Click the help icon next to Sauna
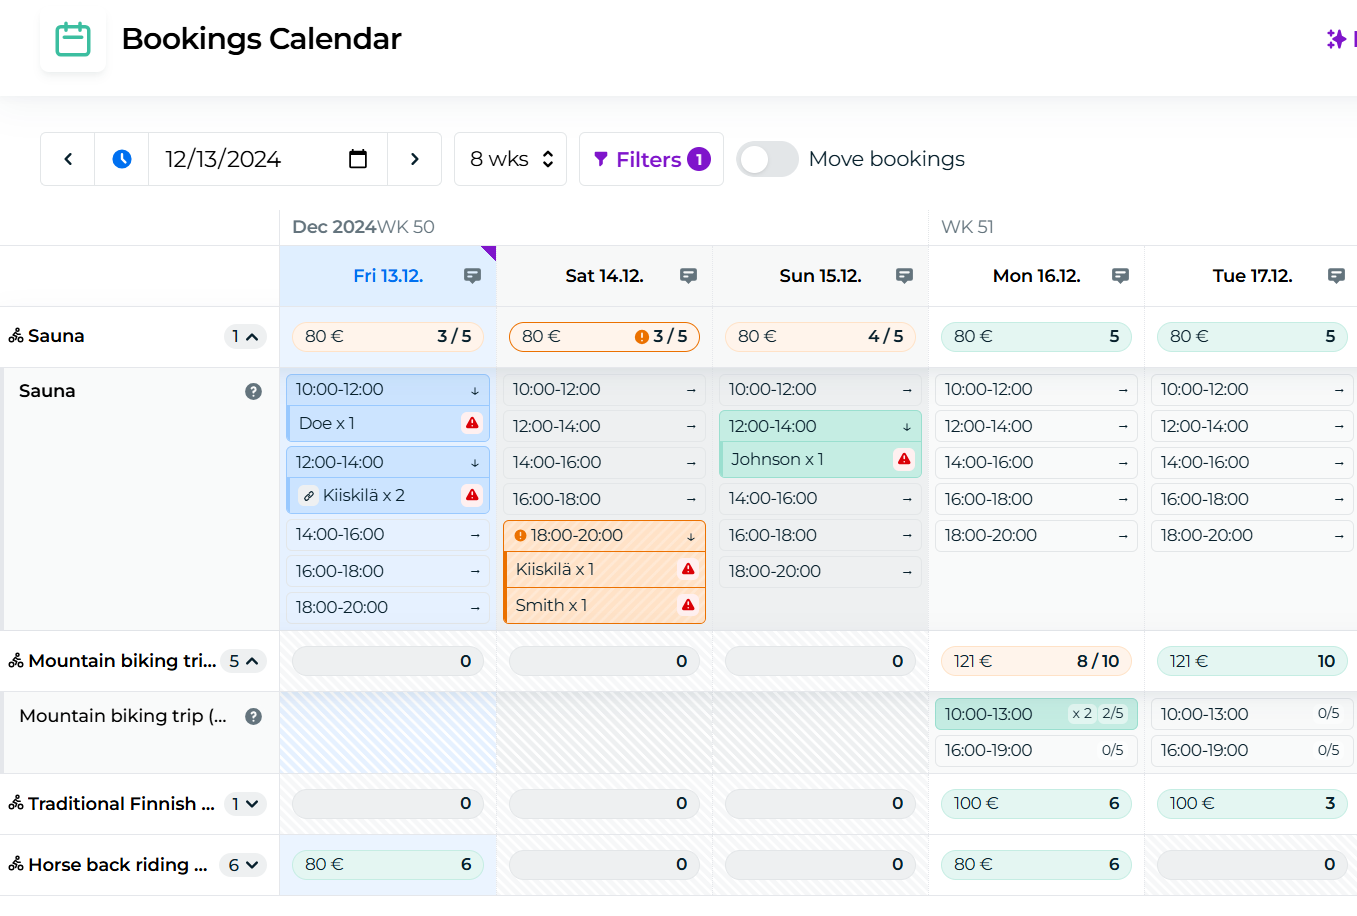Viewport: 1357px width, 916px height. point(253,391)
